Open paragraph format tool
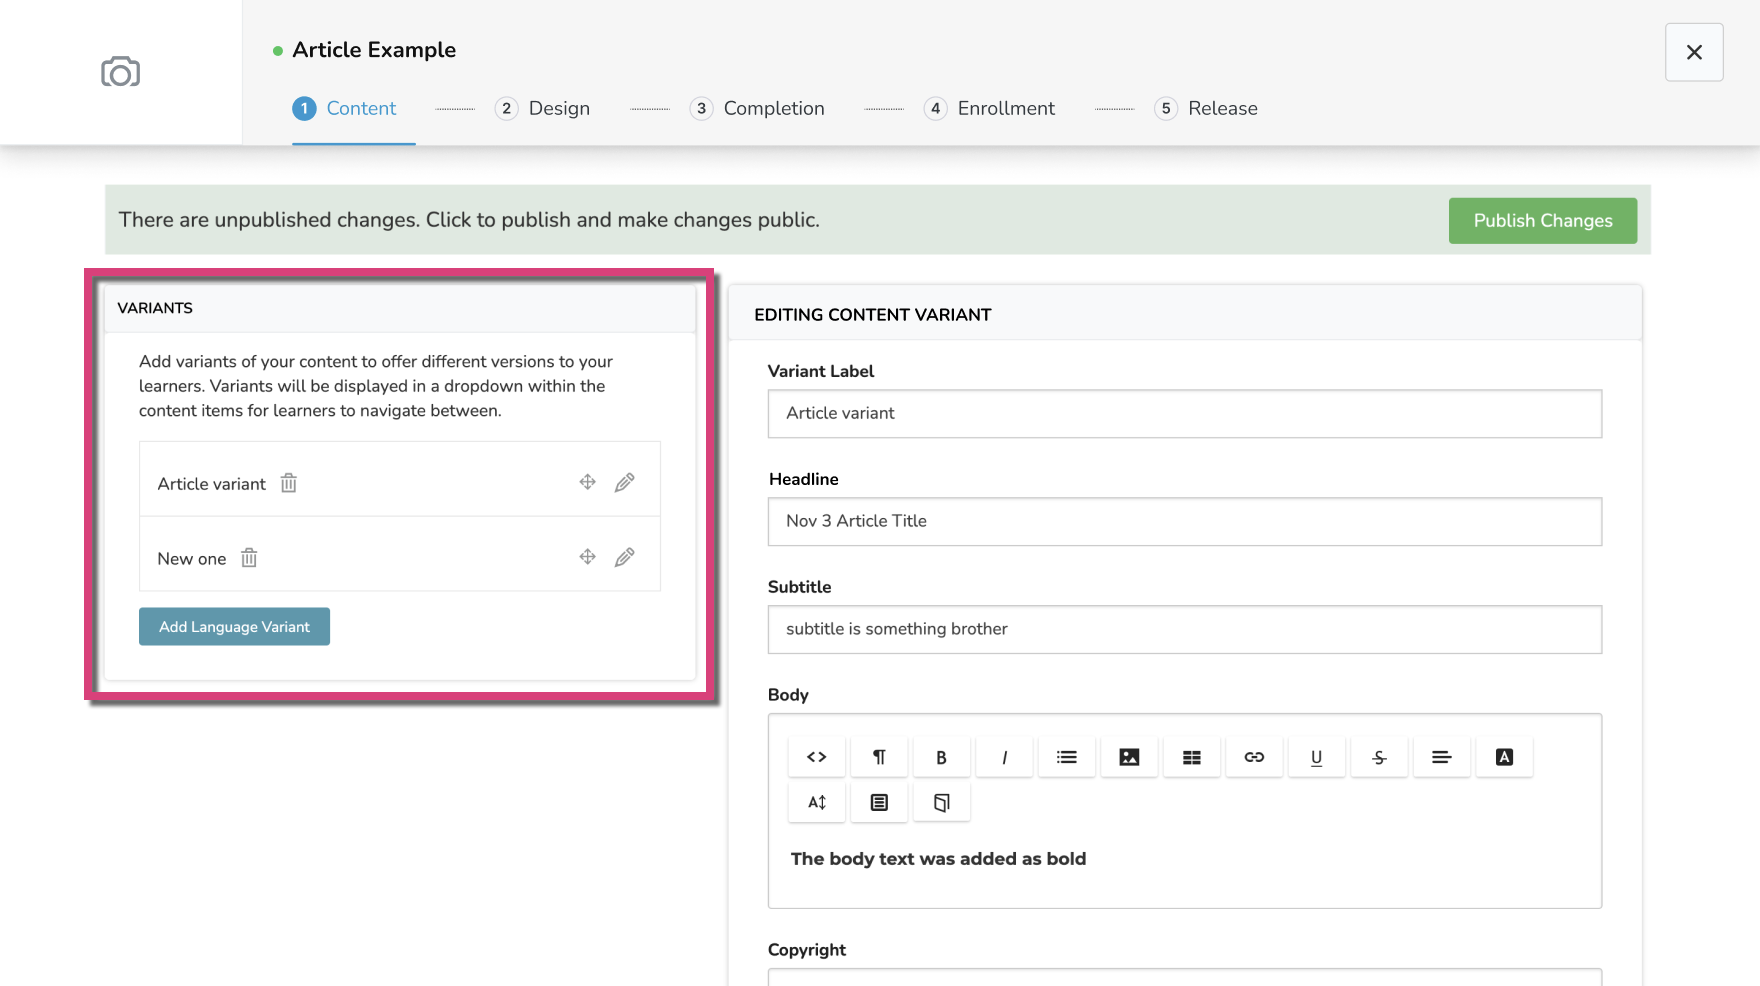 (x=879, y=757)
